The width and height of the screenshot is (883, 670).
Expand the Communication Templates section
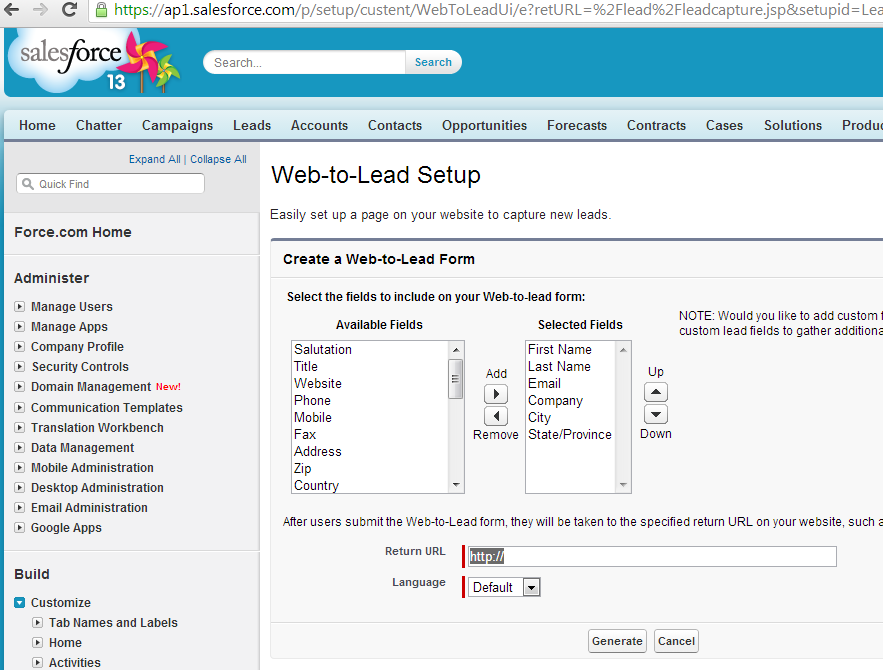click(20, 408)
